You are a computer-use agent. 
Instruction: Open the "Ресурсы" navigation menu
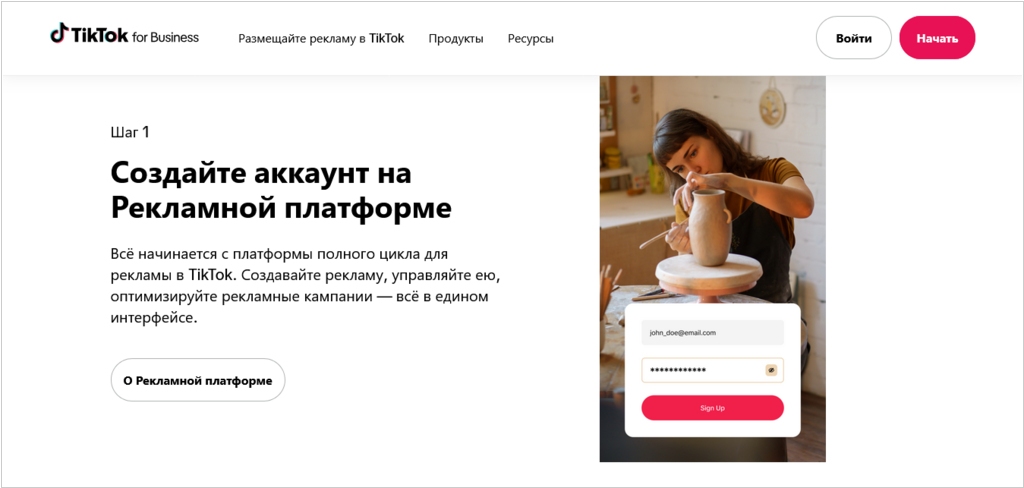coord(530,39)
